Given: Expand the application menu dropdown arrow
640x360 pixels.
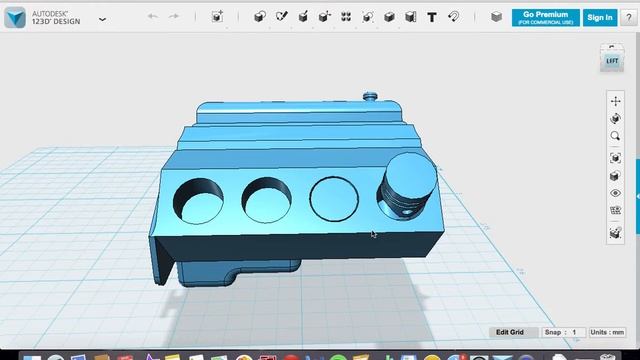Looking at the screenshot, I should tap(102, 19).
